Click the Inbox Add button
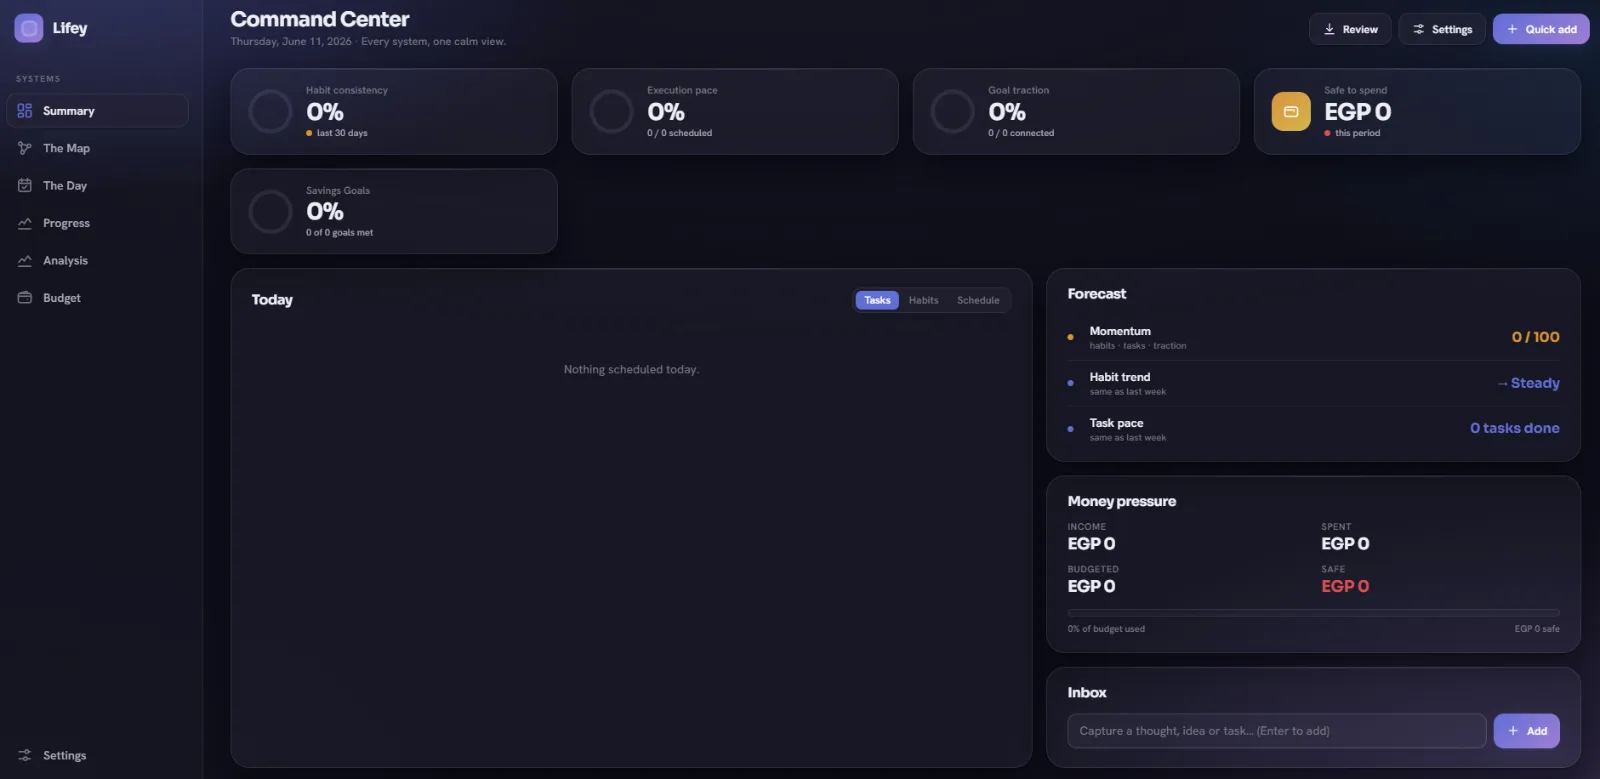Screen dimensions: 1600x779 (1526, 731)
